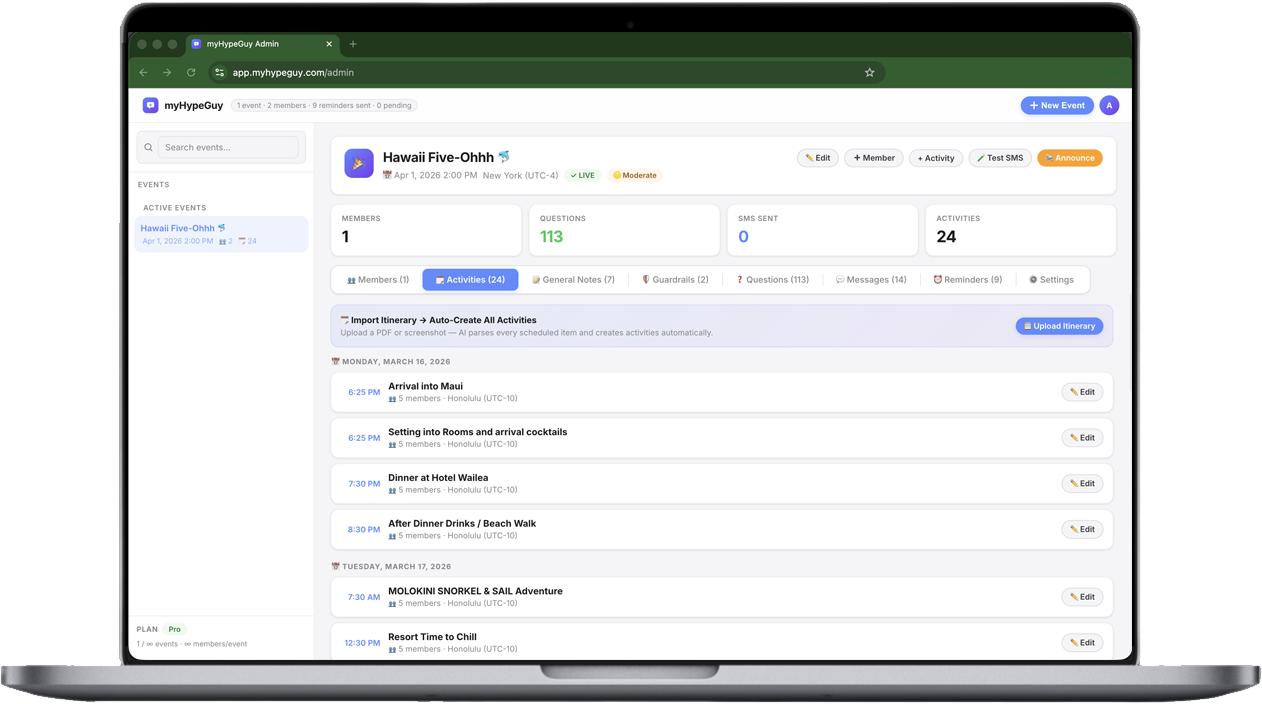Select the Members tab
Viewport: 1262px width, 704px height.
click(x=377, y=280)
